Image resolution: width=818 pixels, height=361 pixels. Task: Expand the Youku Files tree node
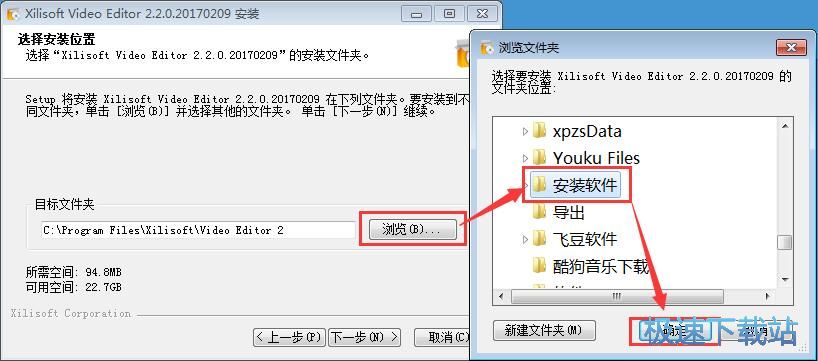click(525, 158)
